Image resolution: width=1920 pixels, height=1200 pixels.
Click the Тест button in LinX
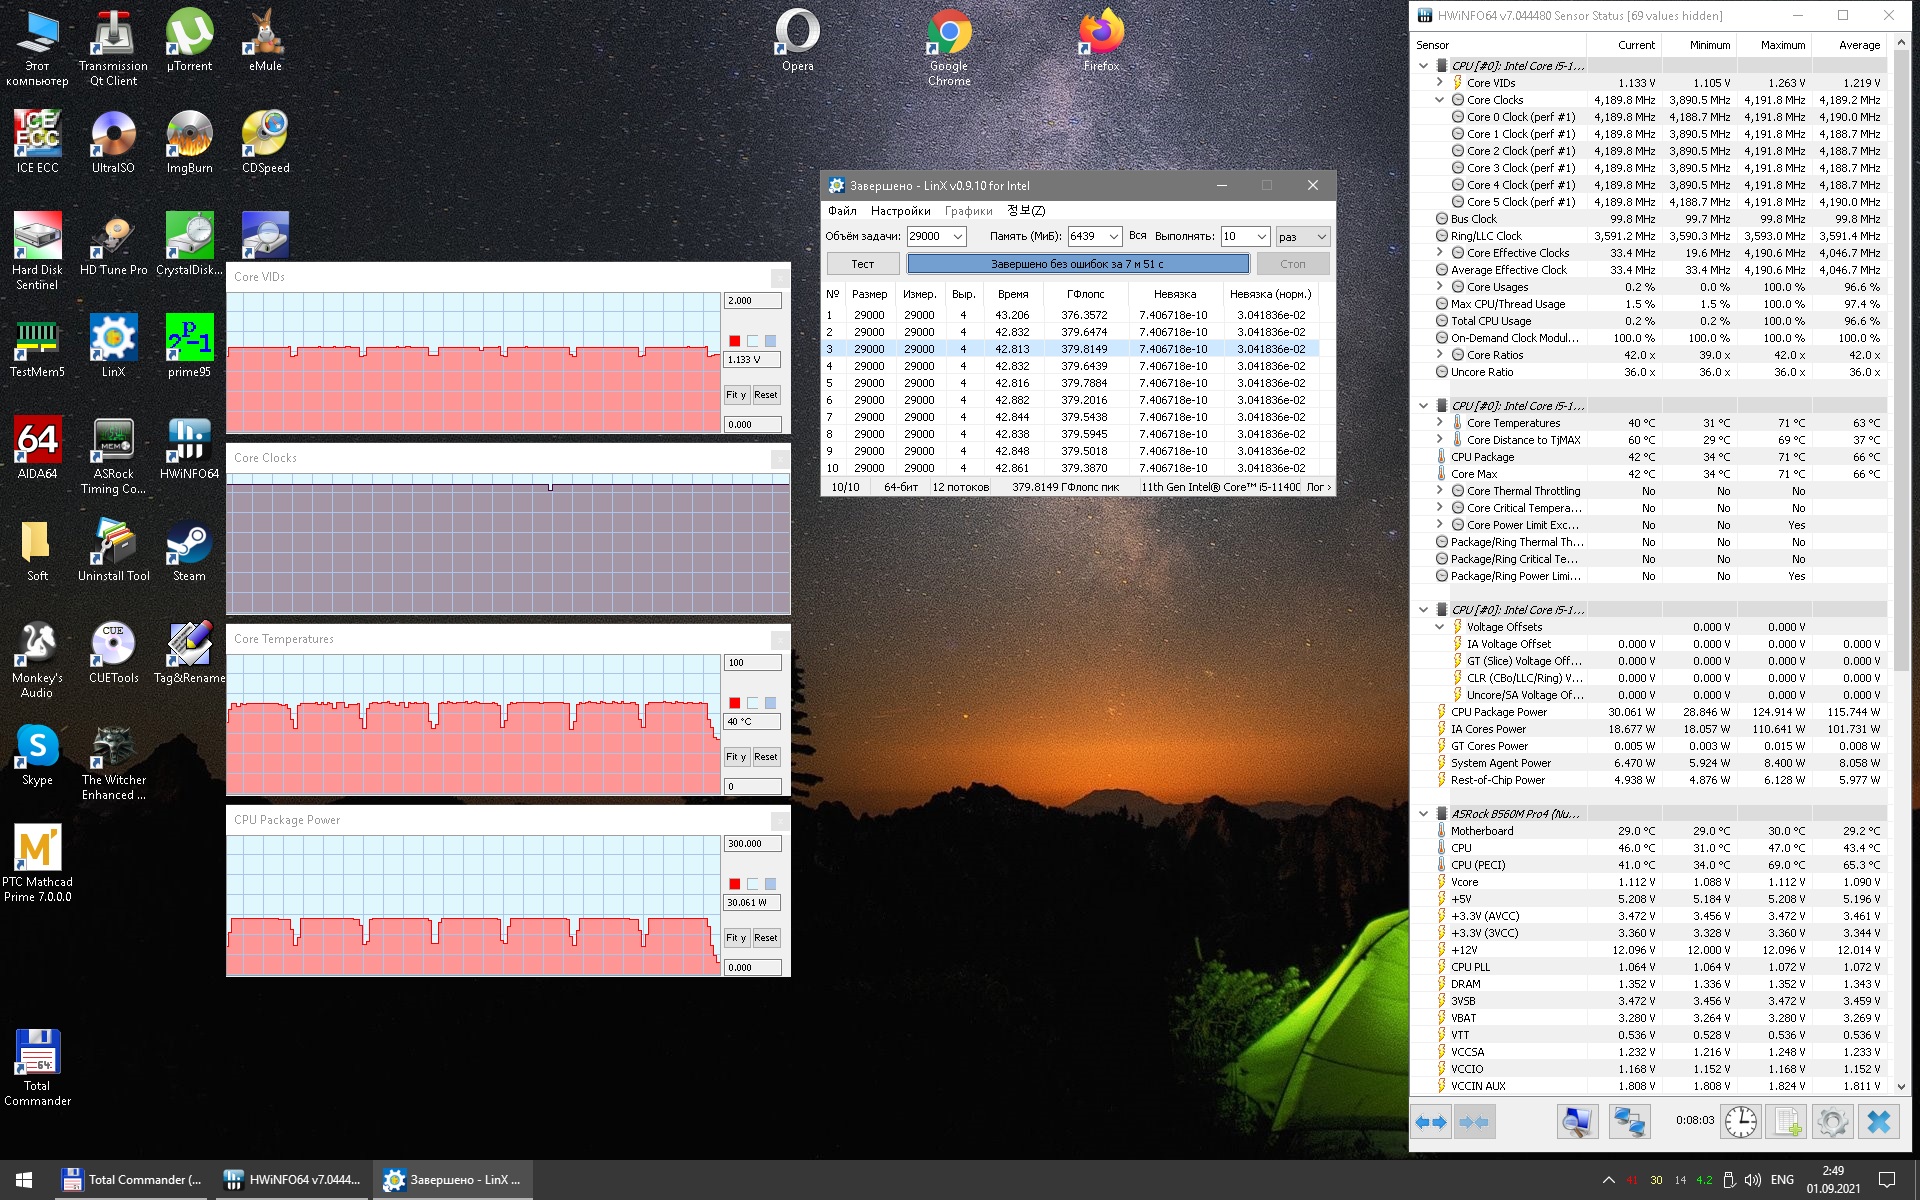pyautogui.click(x=862, y=264)
